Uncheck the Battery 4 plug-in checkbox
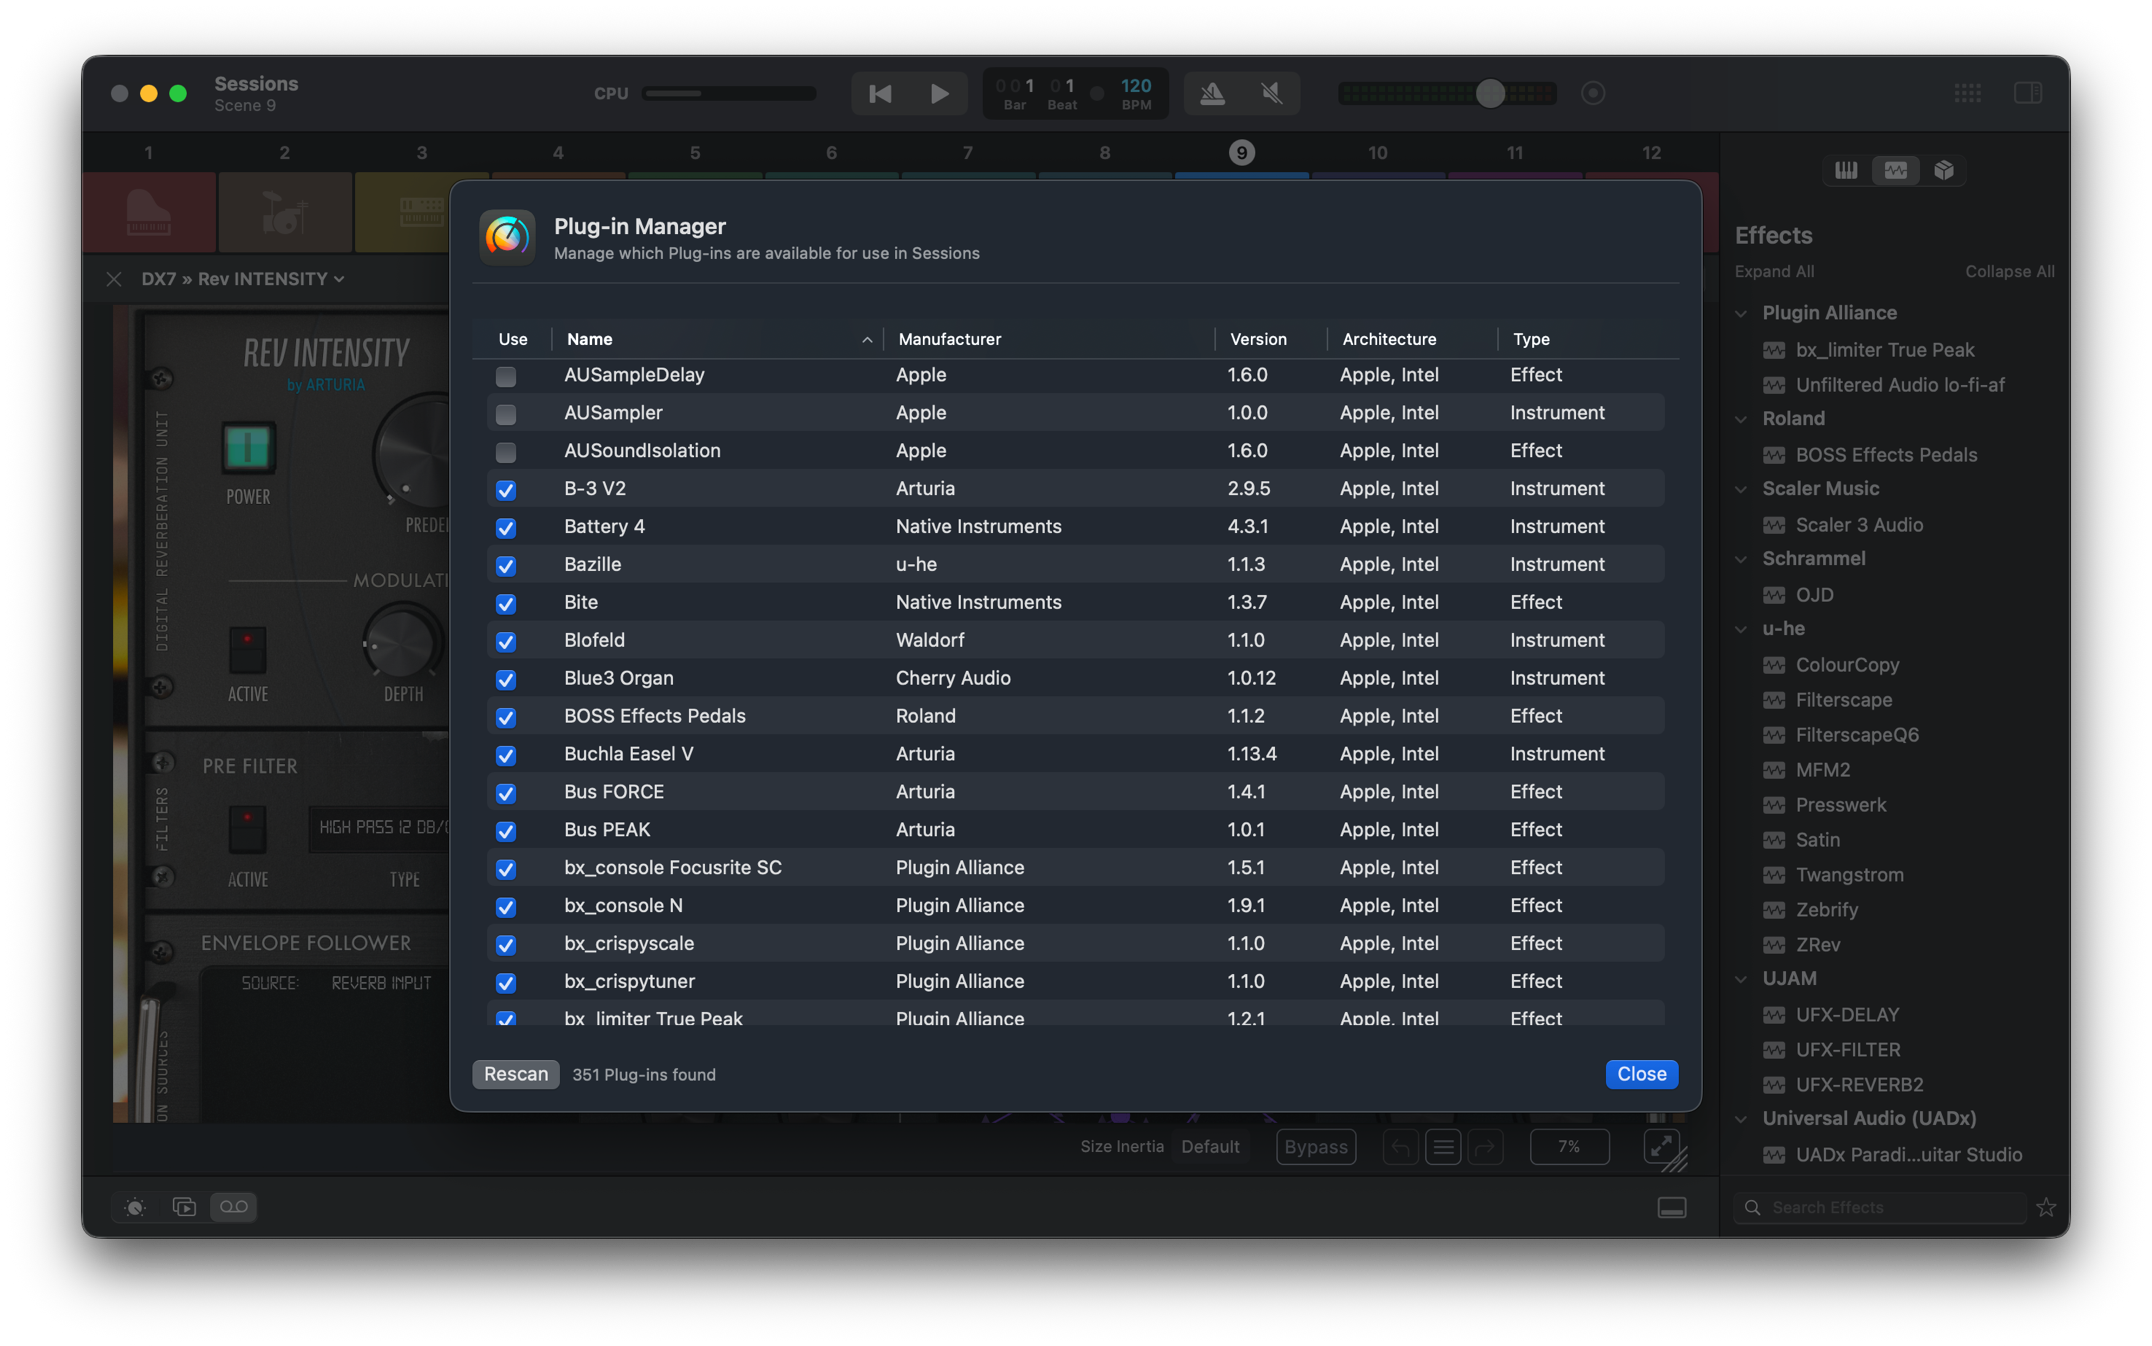The height and width of the screenshot is (1346, 2152). [x=506, y=528]
